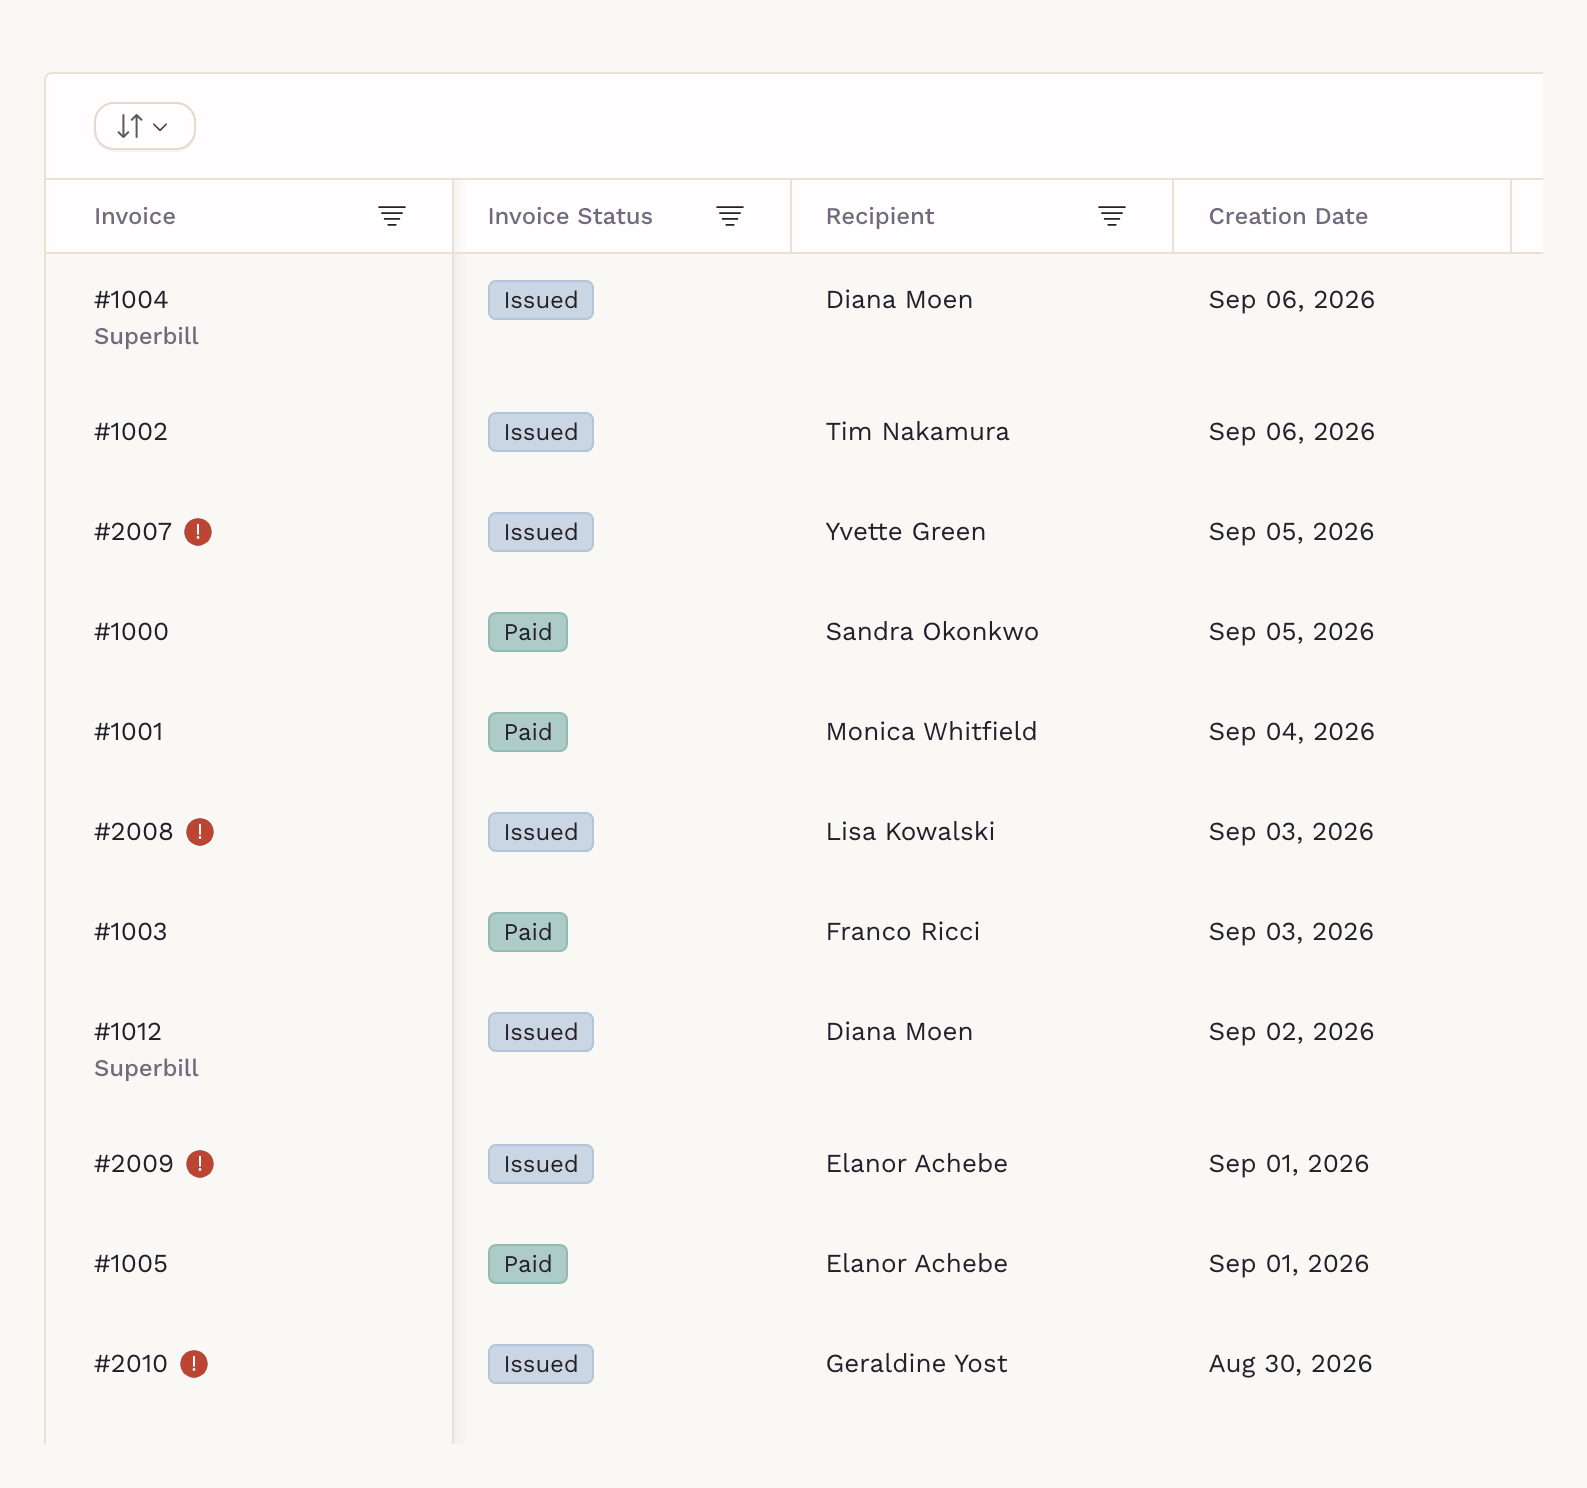
Task: Click the Superbill label under #1004
Action: (x=147, y=337)
